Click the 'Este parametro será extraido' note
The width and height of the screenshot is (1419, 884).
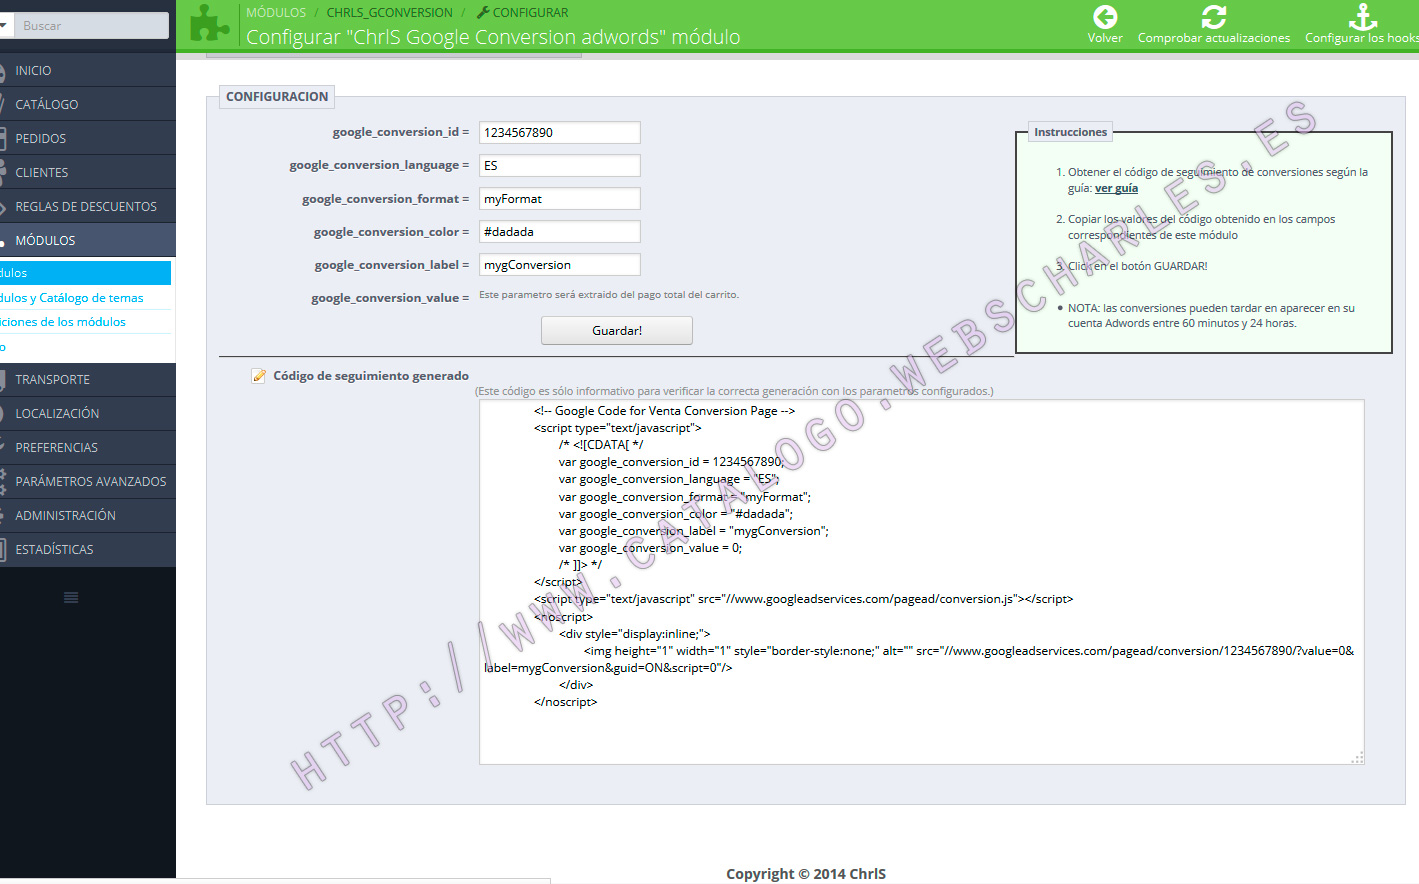pos(609,295)
